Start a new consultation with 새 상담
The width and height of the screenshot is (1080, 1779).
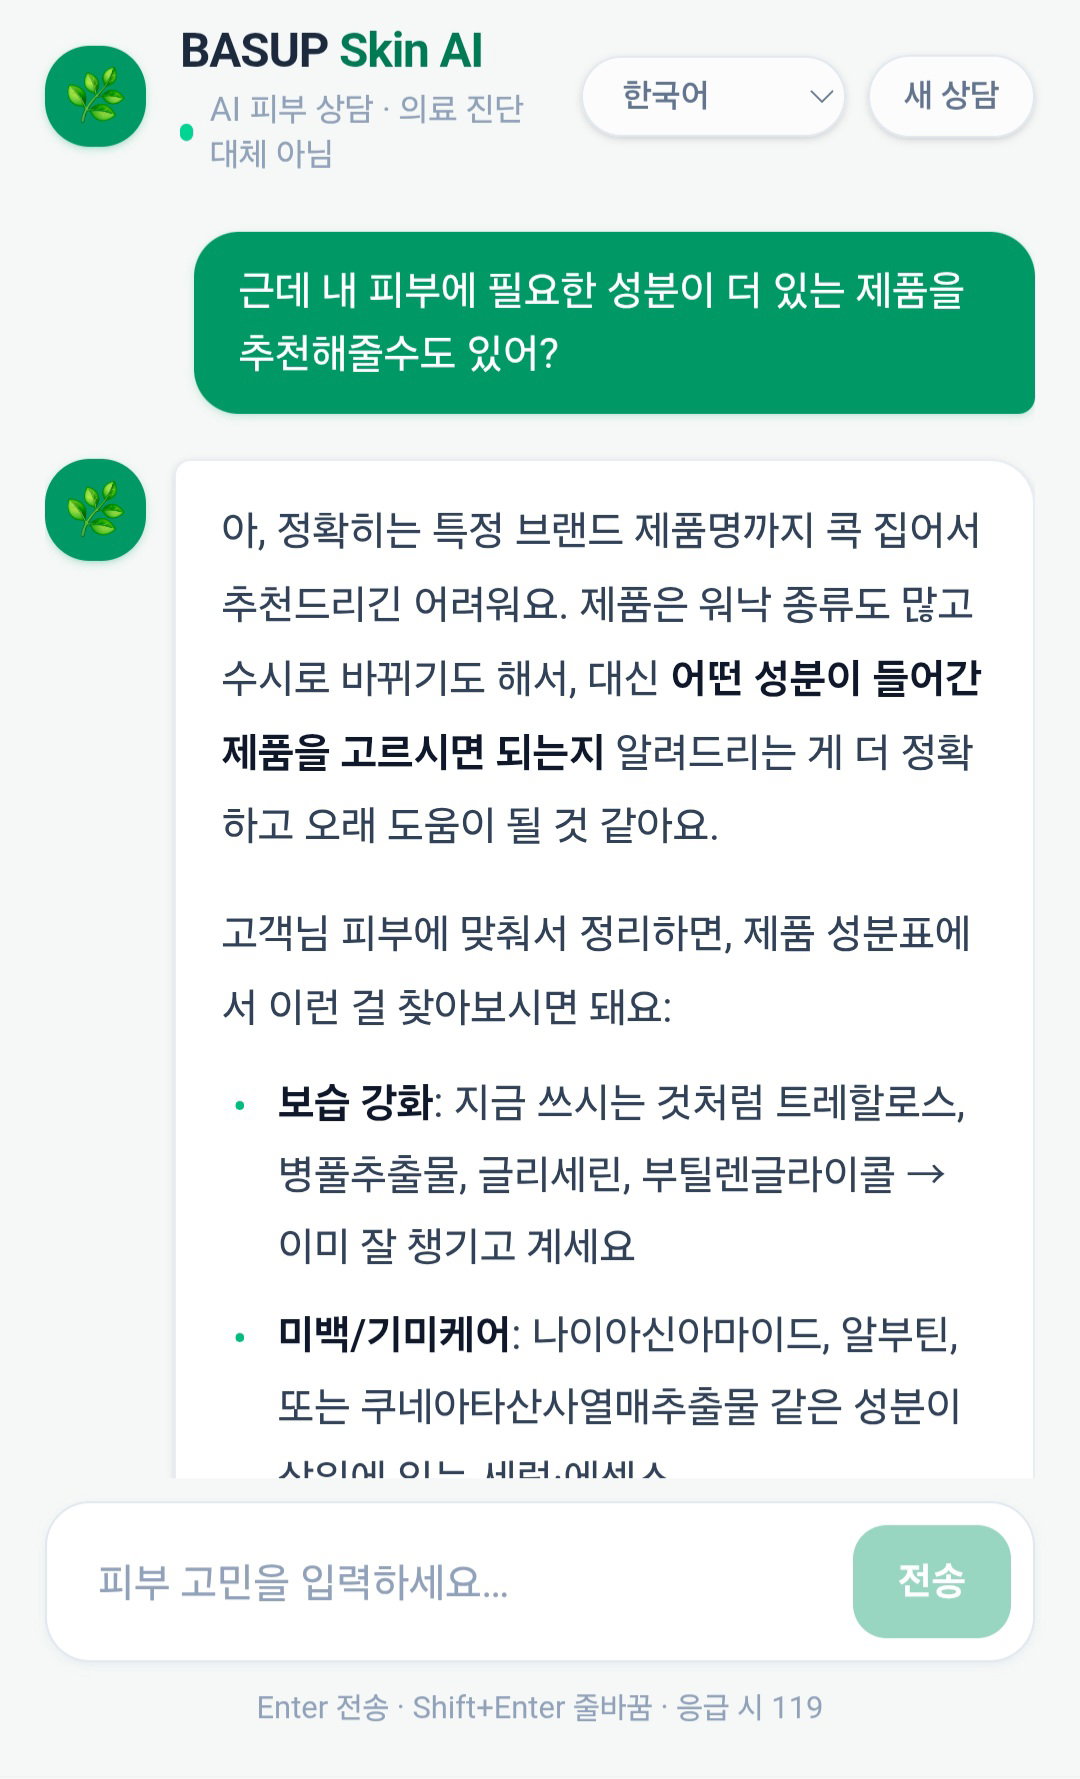tap(951, 96)
